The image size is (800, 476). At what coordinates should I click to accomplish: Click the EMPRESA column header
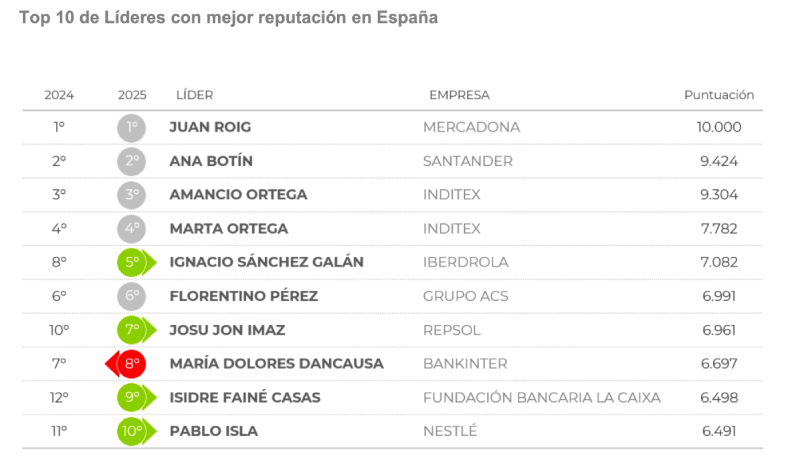point(459,95)
